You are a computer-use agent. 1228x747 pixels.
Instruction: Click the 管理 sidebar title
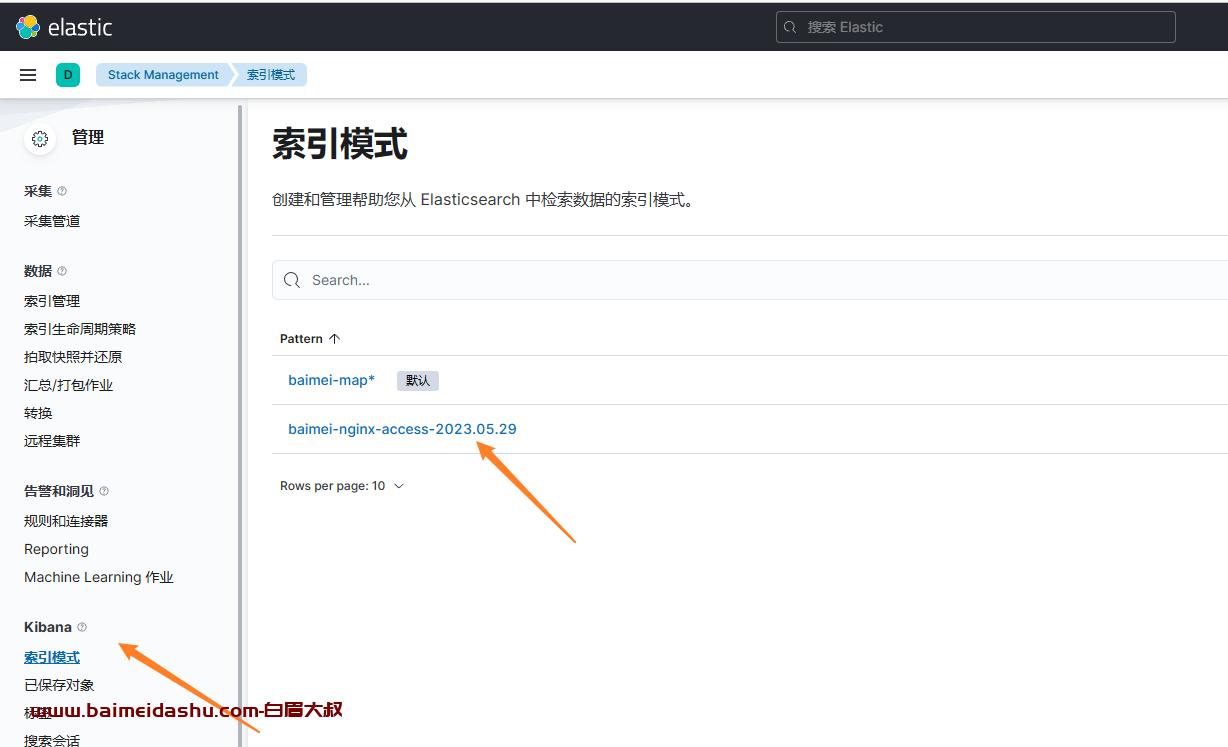point(88,138)
